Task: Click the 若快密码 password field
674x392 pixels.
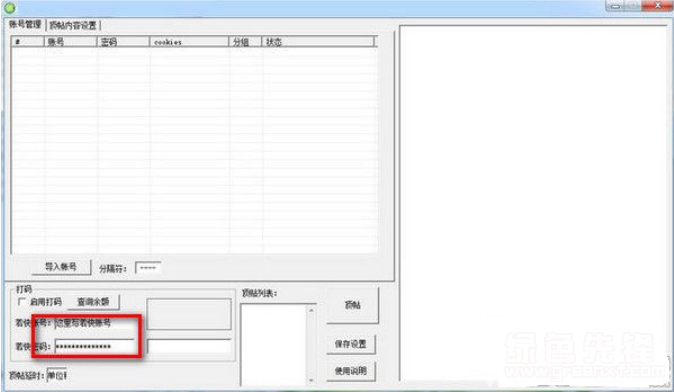Action: (x=95, y=346)
